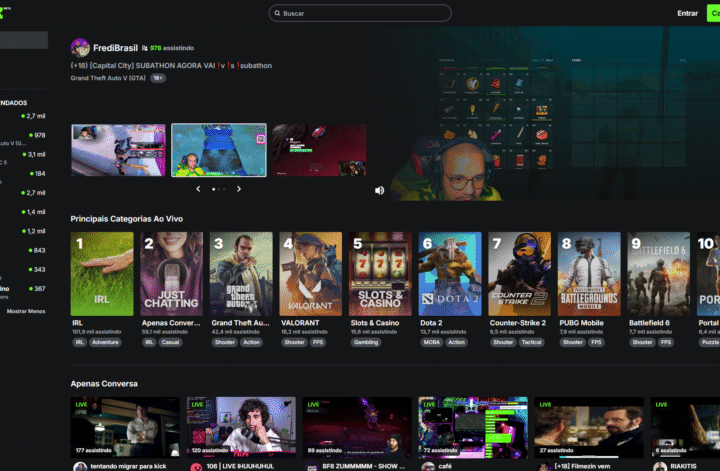Click FPS tag under VALORANT
720x471 pixels.
tap(318, 342)
